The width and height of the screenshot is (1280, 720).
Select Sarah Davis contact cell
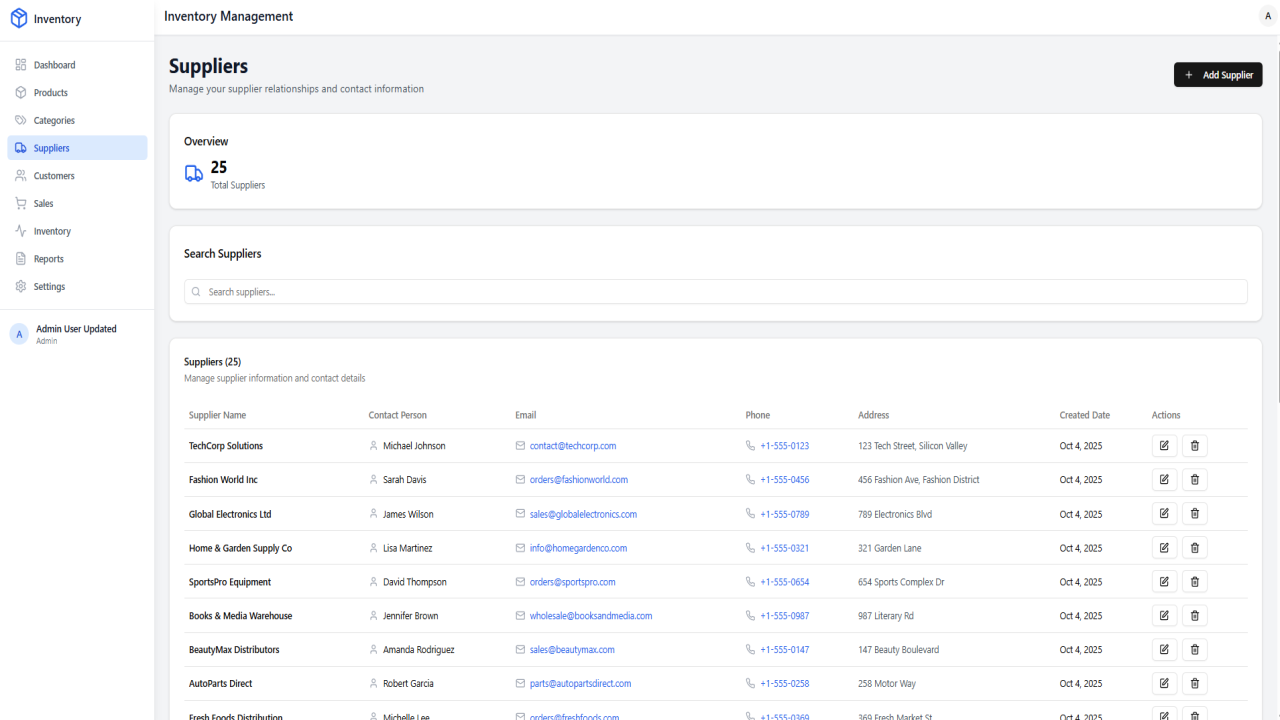[404, 480]
